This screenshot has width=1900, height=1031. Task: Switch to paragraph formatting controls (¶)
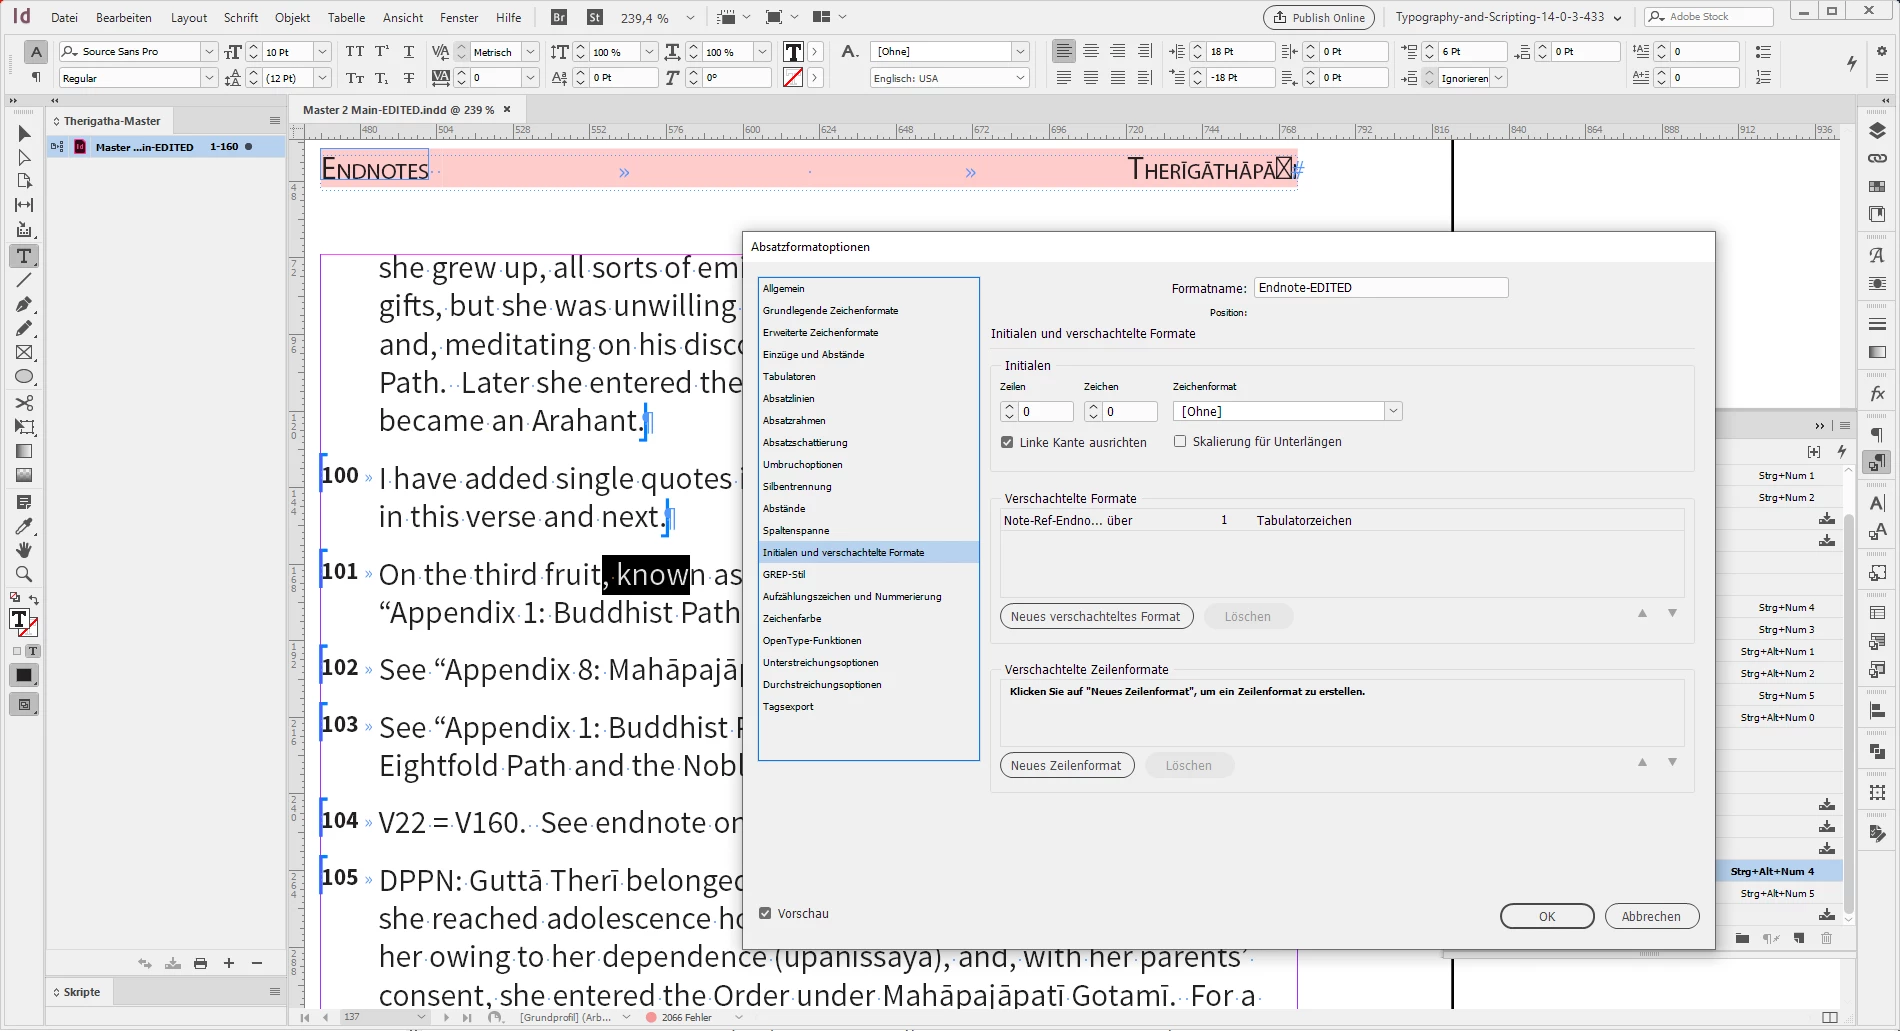point(36,78)
